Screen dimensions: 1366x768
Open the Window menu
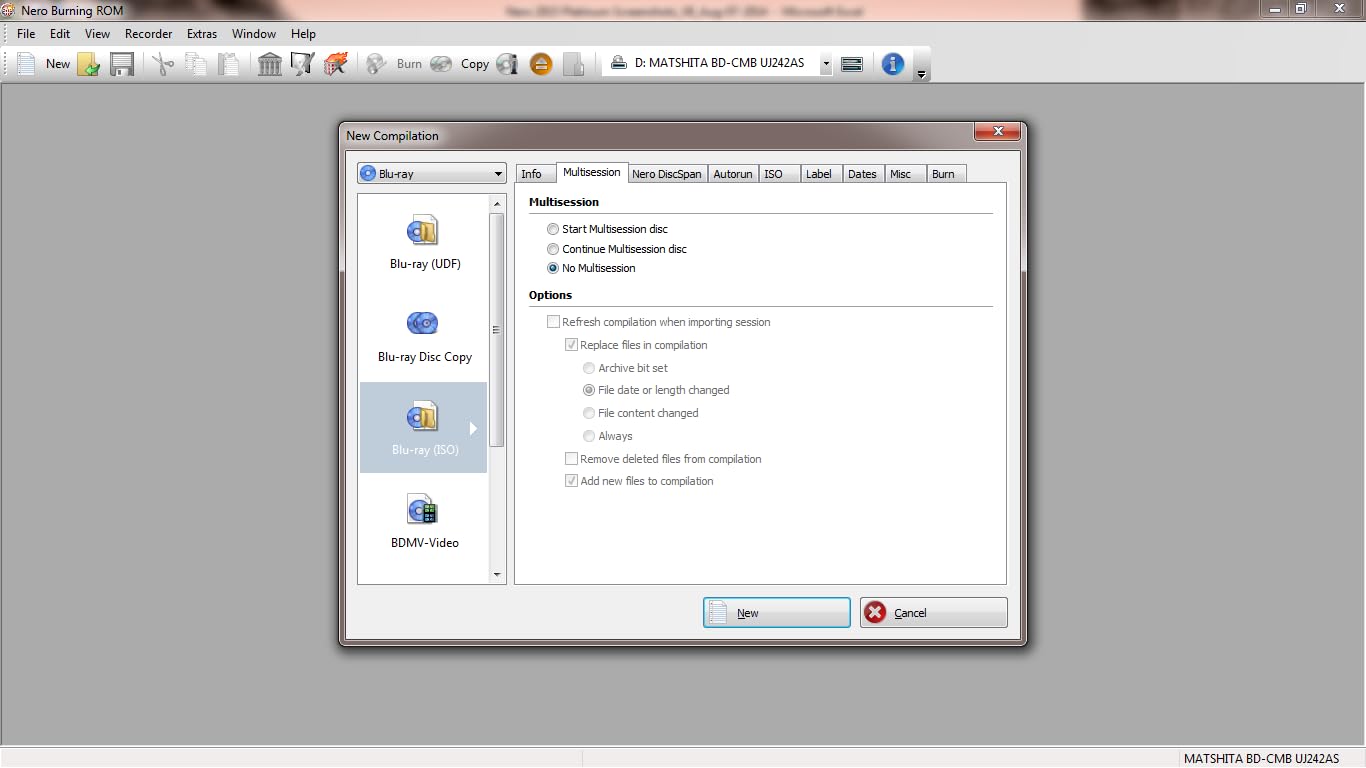tap(254, 34)
